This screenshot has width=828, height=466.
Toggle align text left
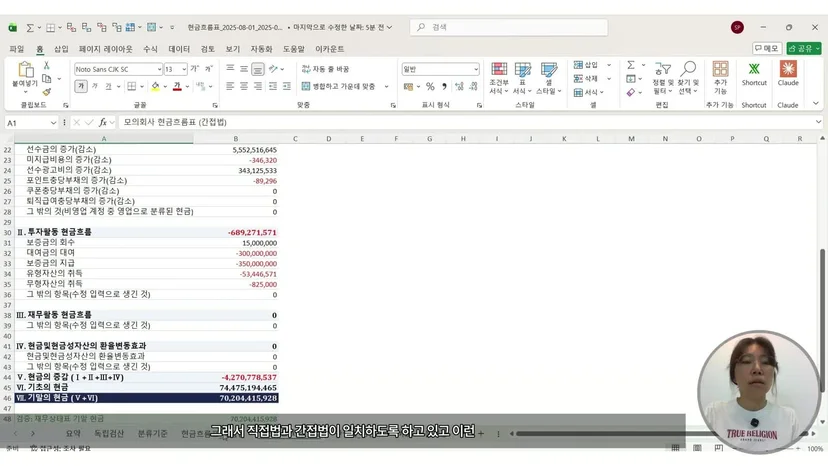tap(230, 86)
